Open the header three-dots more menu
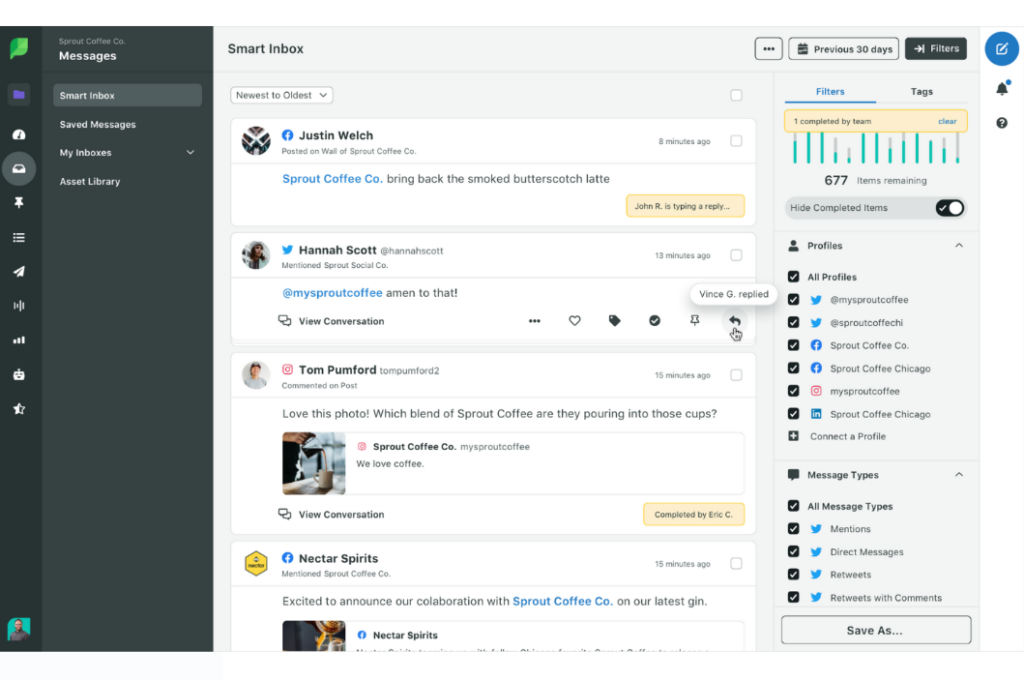Viewport: 1024px width, 680px height. tap(768, 49)
